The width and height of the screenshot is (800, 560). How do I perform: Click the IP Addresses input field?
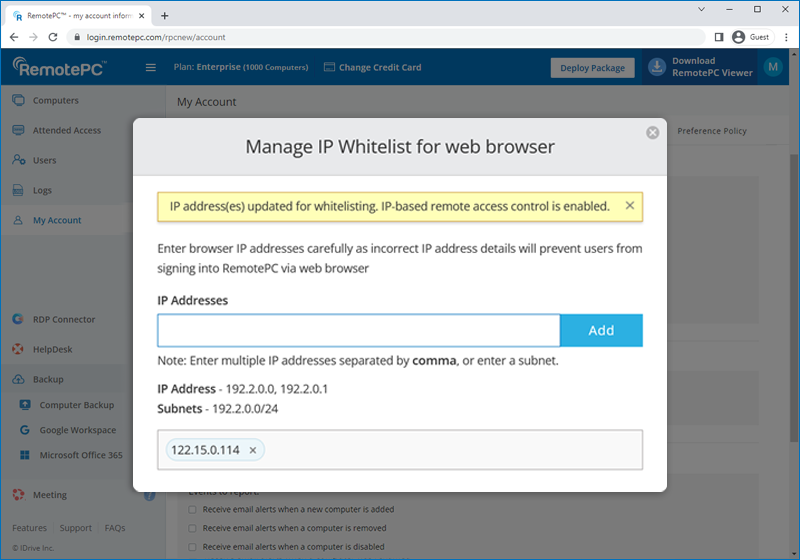click(x=358, y=330)
